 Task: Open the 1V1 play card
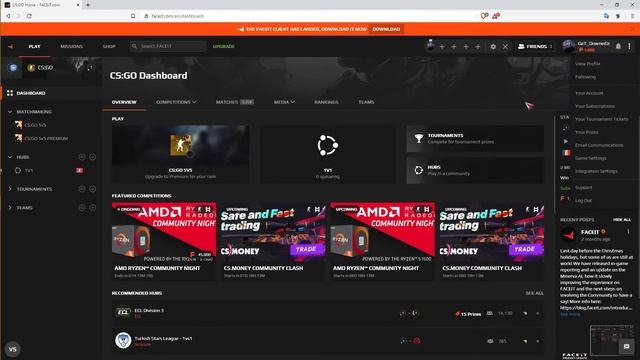(x=328, y=154)
